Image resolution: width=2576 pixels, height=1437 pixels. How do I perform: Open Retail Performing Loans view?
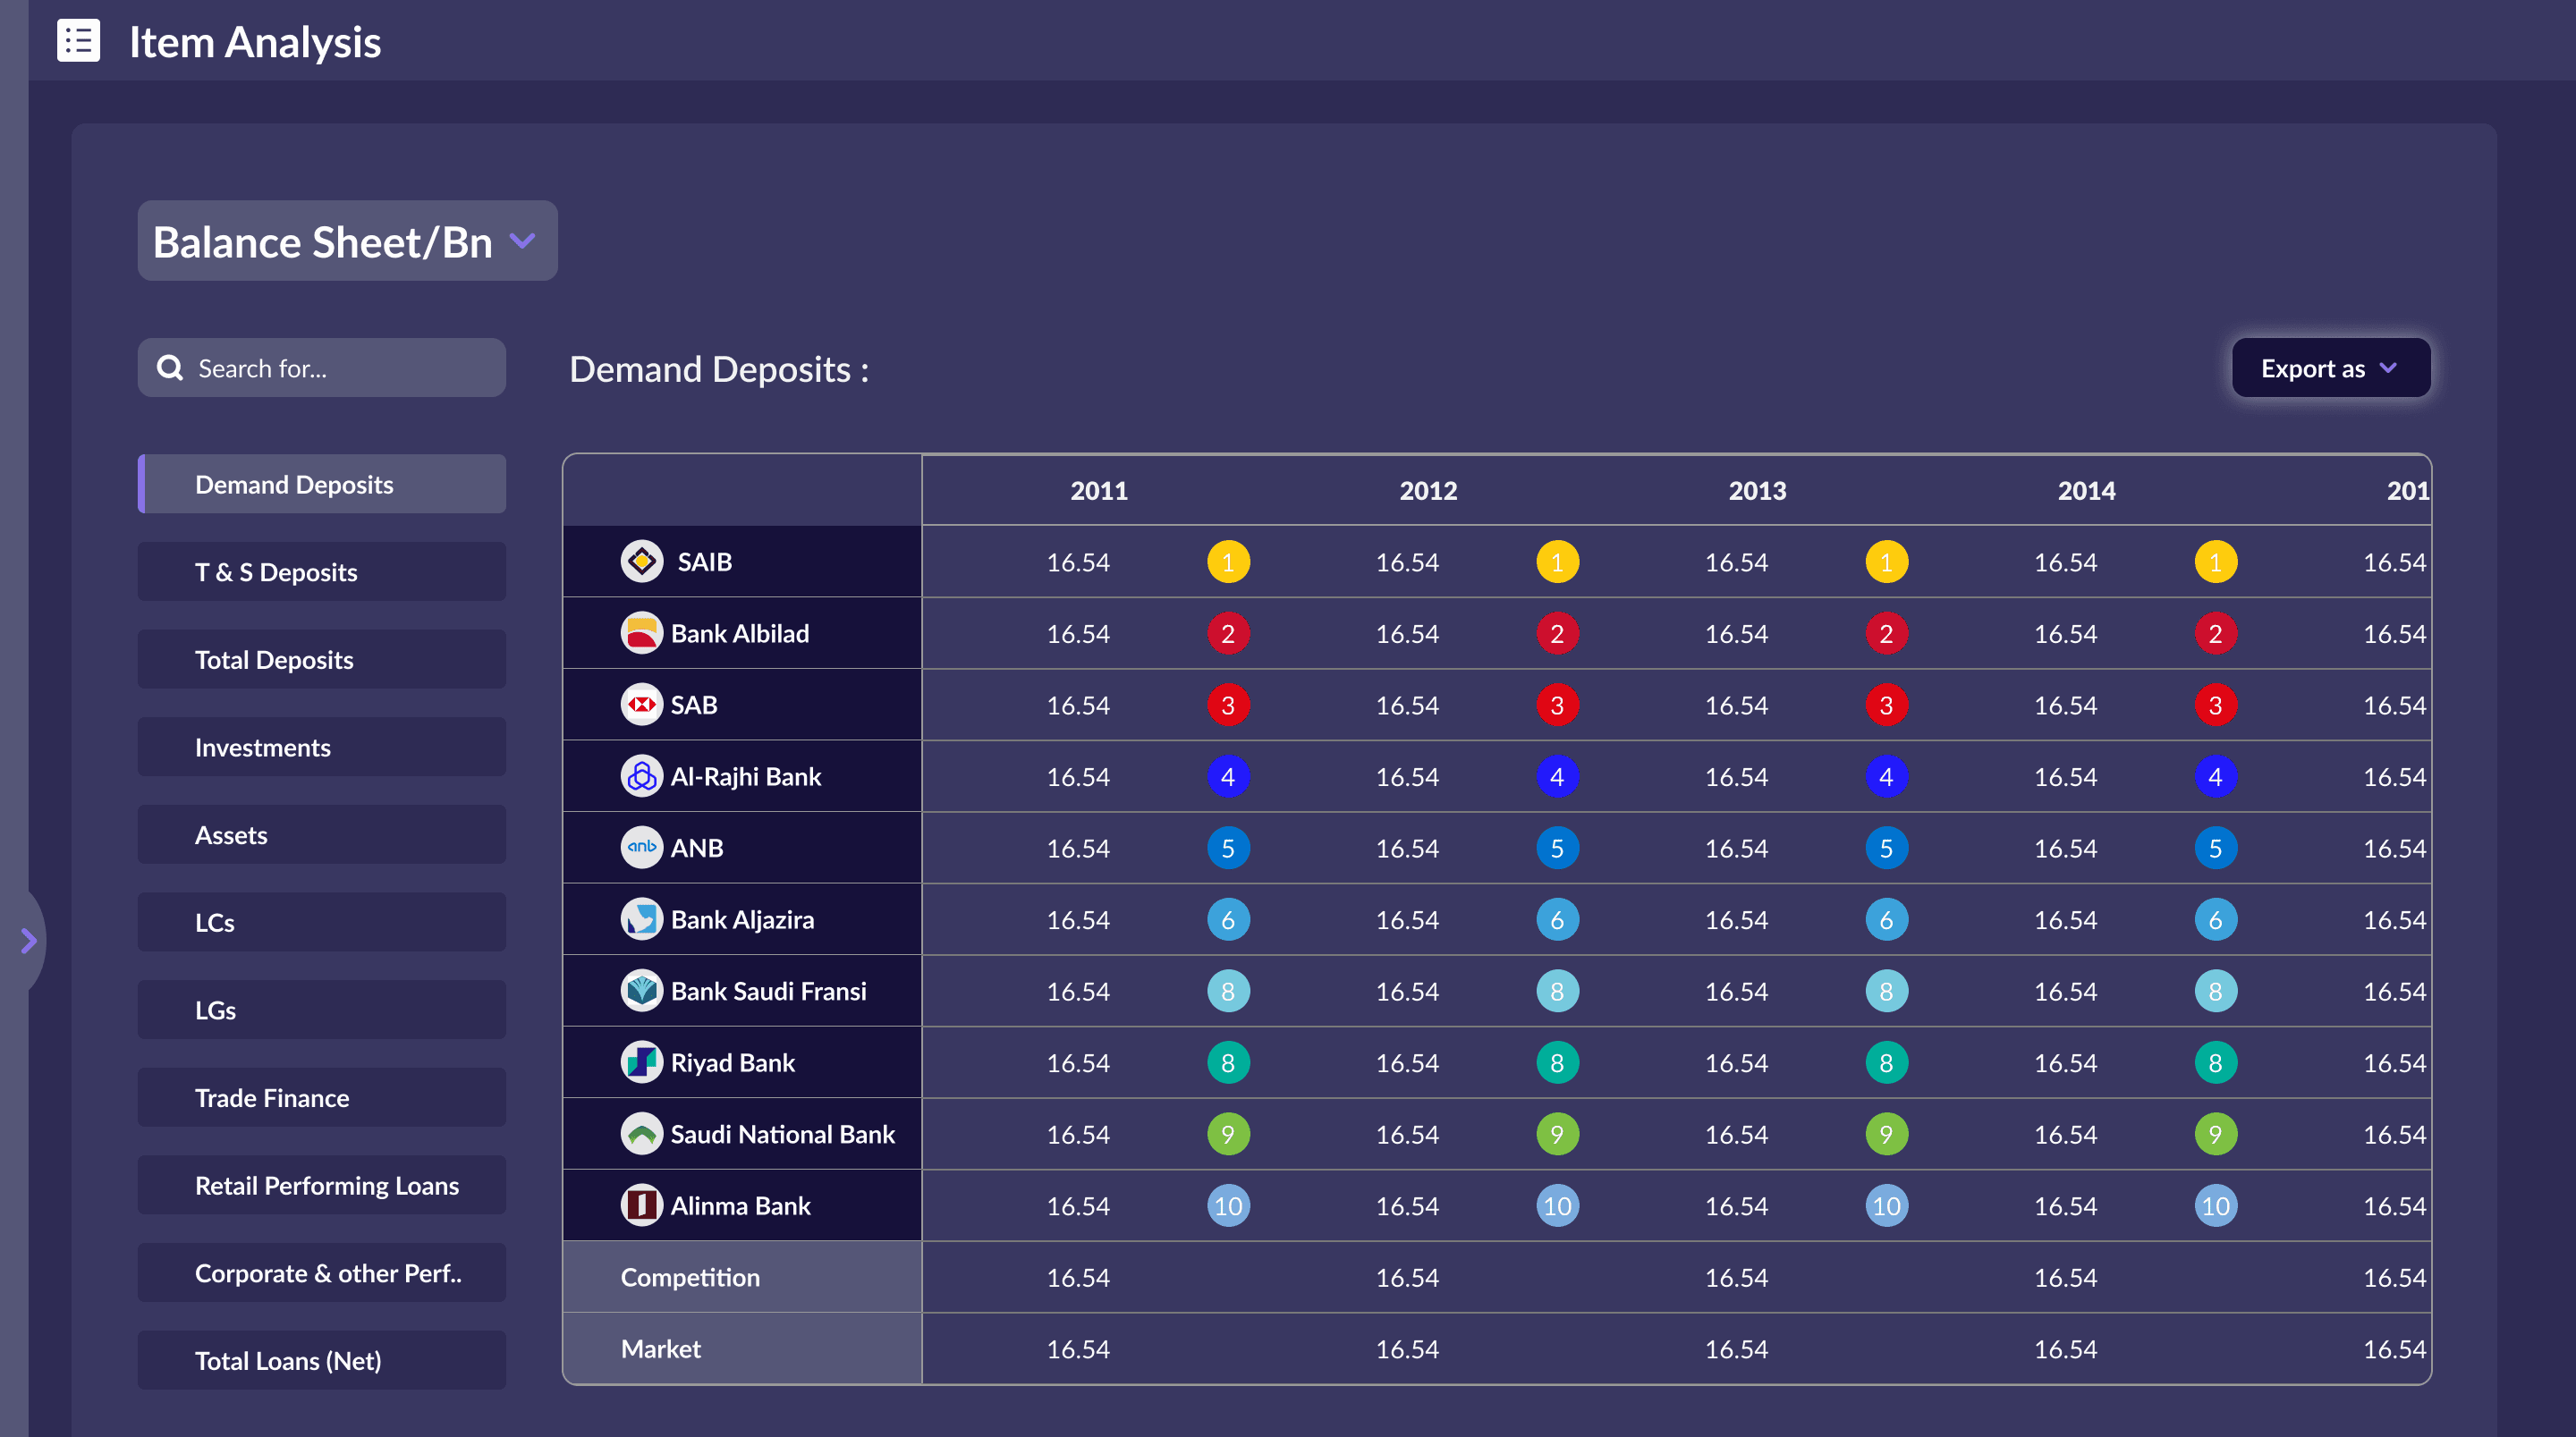tap(321, 1185)
